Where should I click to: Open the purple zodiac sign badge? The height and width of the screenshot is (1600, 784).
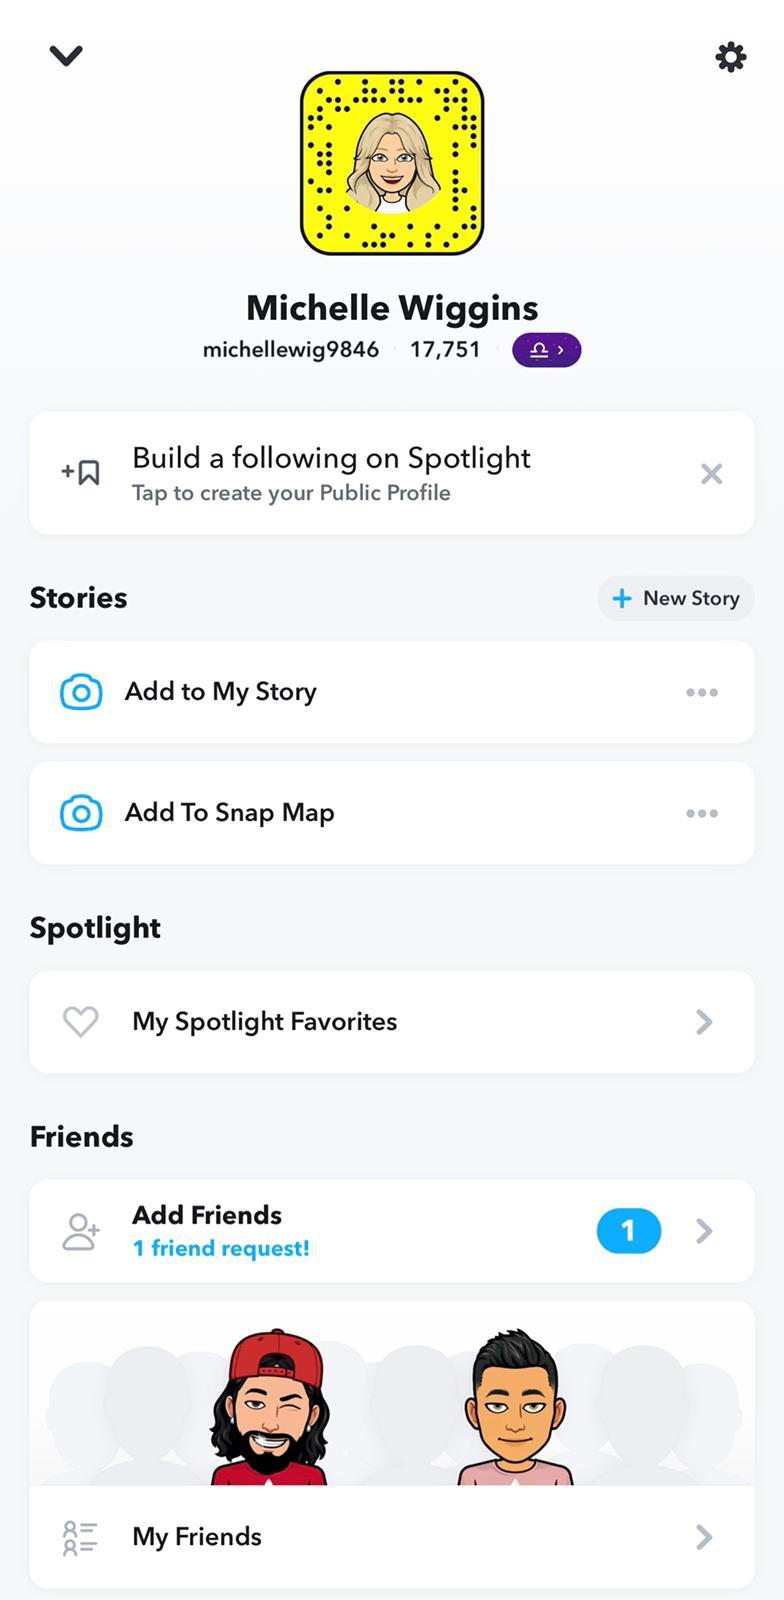point(546,350)
